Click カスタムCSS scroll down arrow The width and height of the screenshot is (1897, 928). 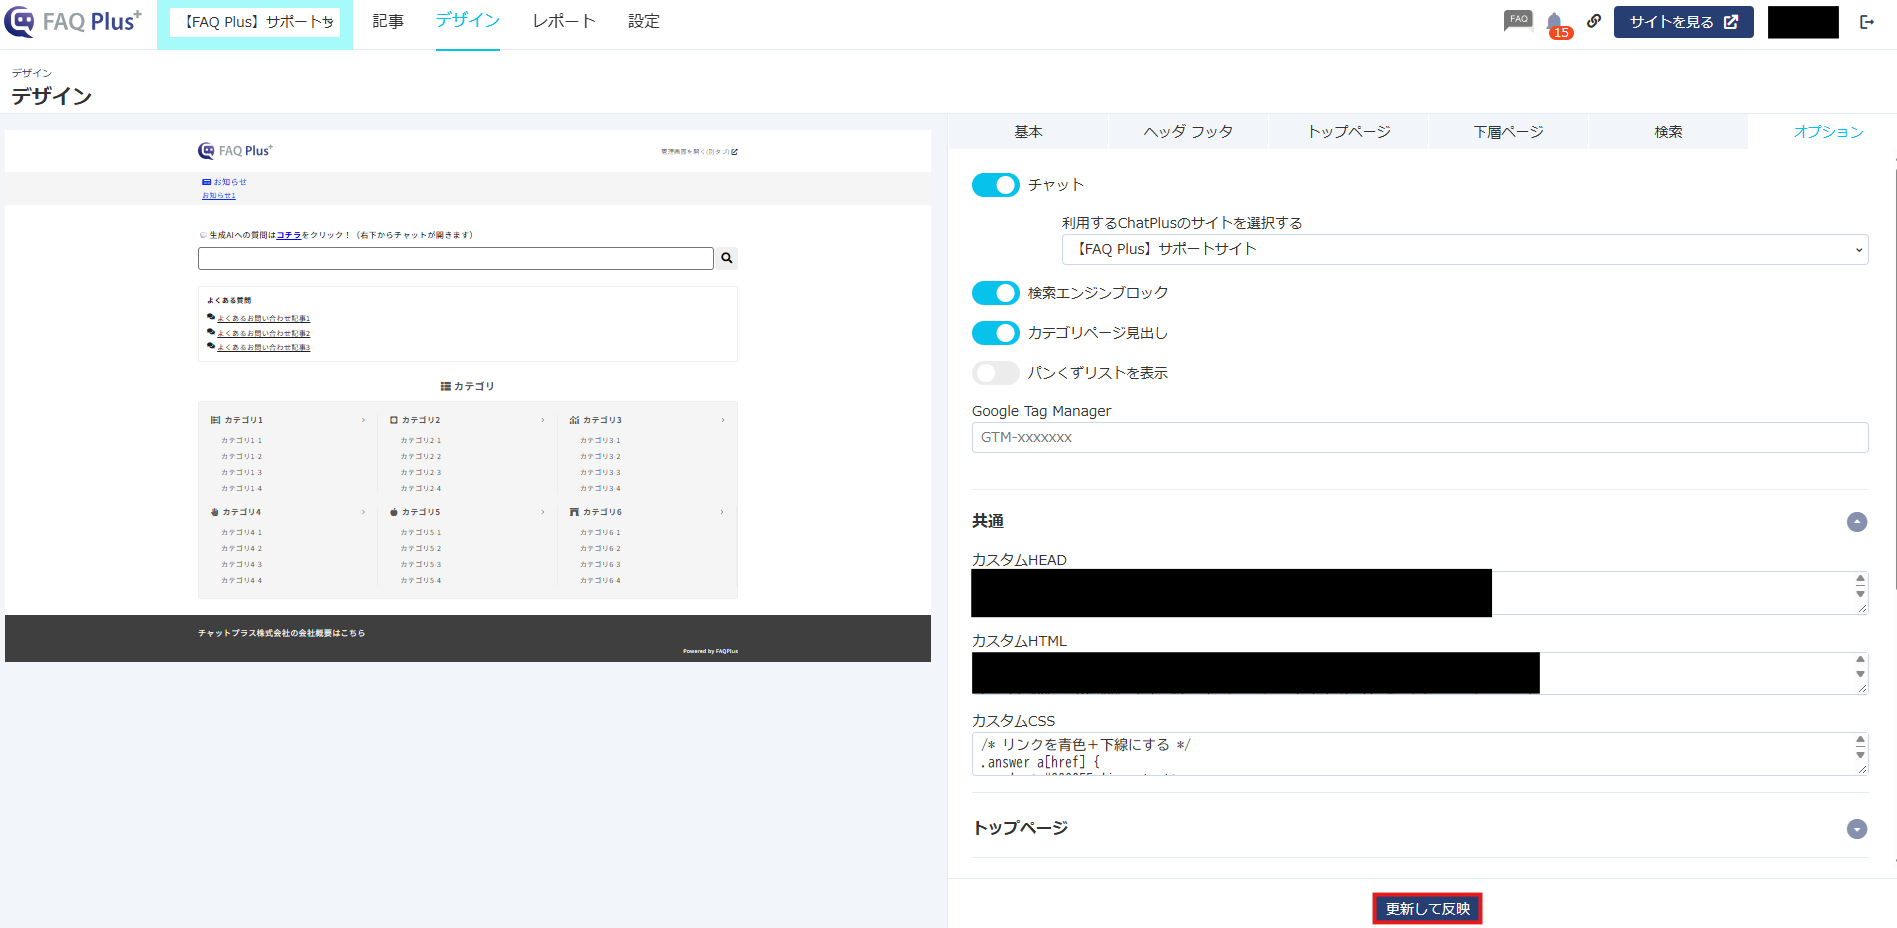coord(1860,755)
